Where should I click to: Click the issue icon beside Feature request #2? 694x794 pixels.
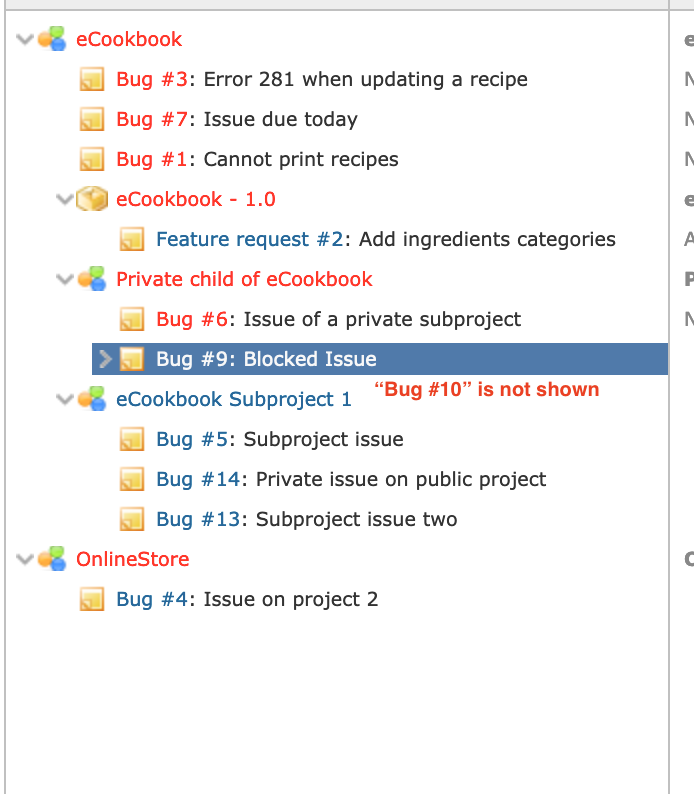coord(132,240)
